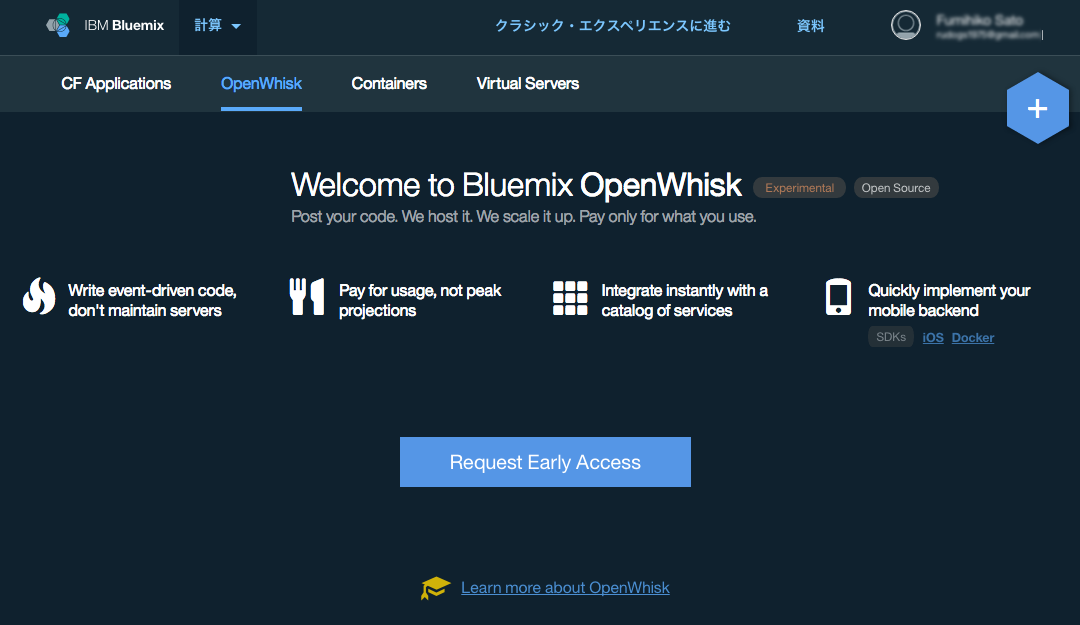Click the Experimental badge

coord(799,187)
